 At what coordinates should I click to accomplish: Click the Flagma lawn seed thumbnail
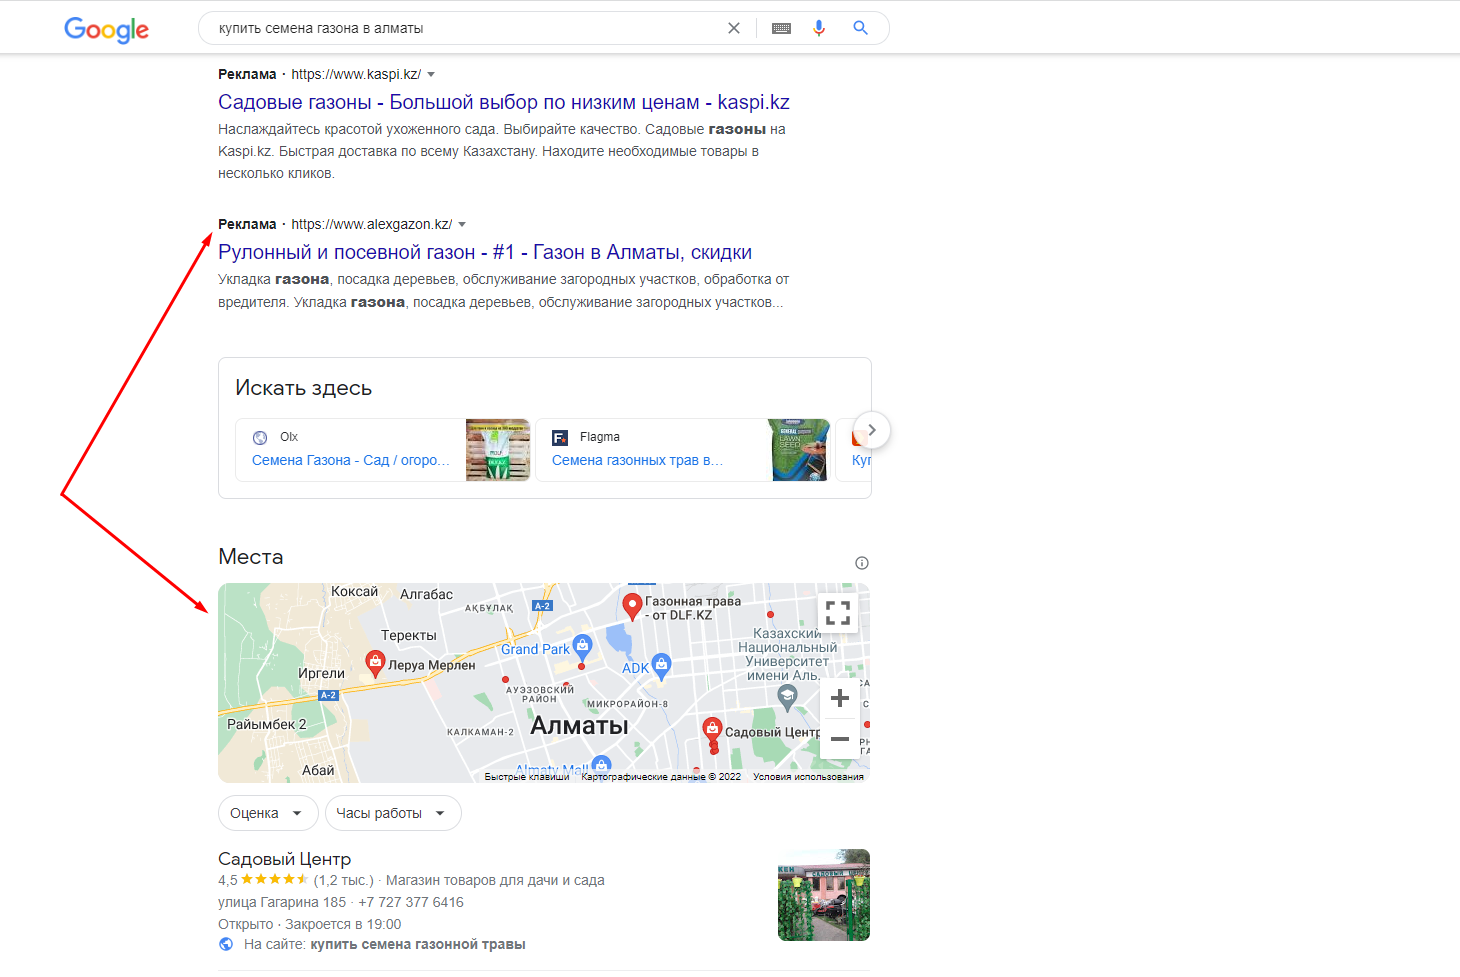pos(799,450)
